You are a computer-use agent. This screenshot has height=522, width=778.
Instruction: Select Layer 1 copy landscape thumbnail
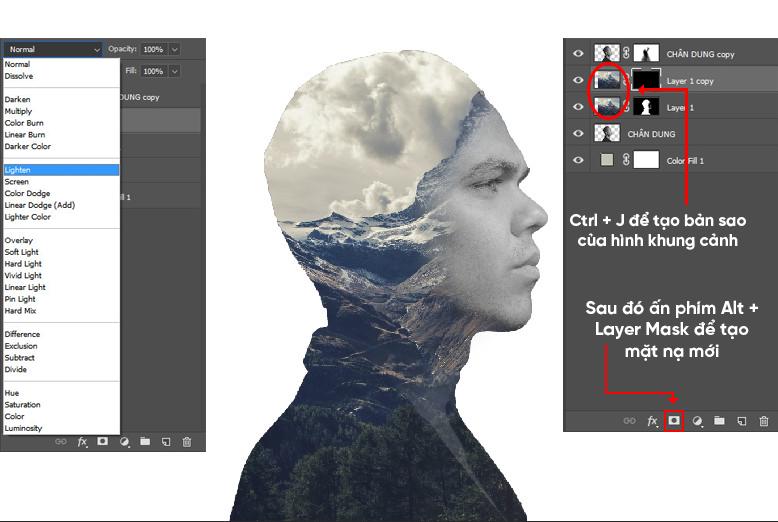point(607,79)
